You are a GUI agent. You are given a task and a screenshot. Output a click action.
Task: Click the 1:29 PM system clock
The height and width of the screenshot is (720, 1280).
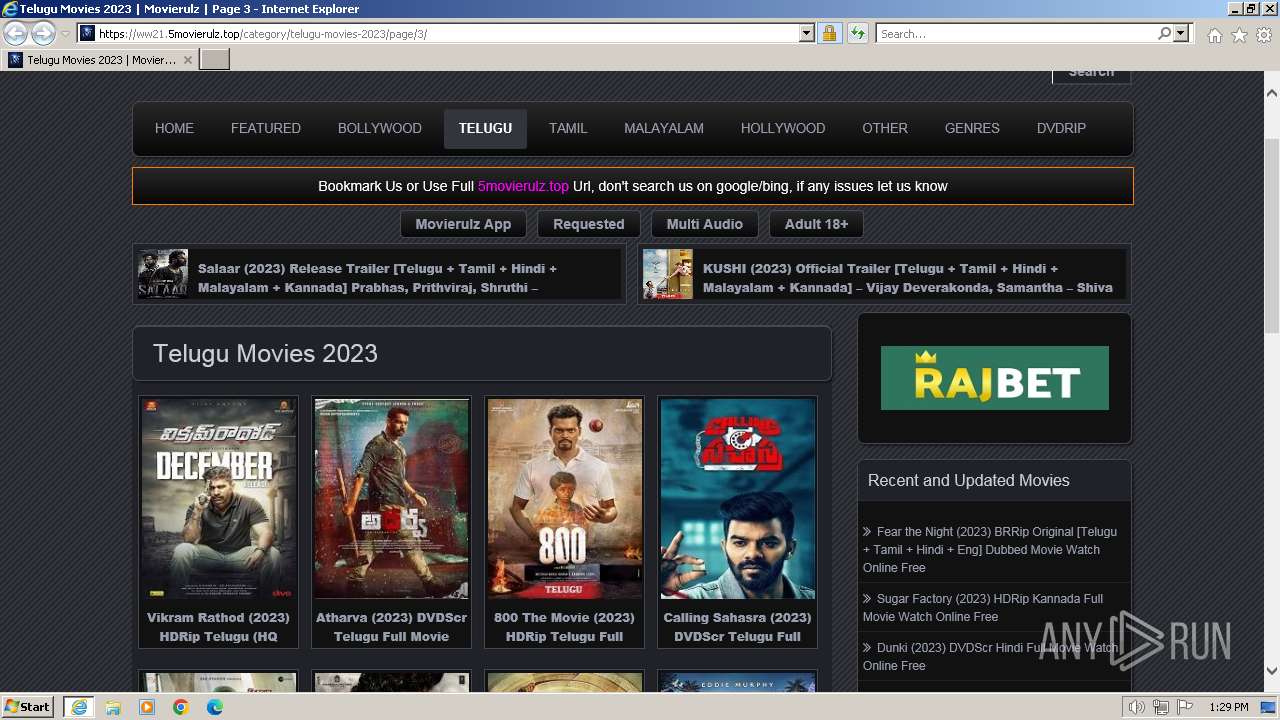[x=1228, y=707]
